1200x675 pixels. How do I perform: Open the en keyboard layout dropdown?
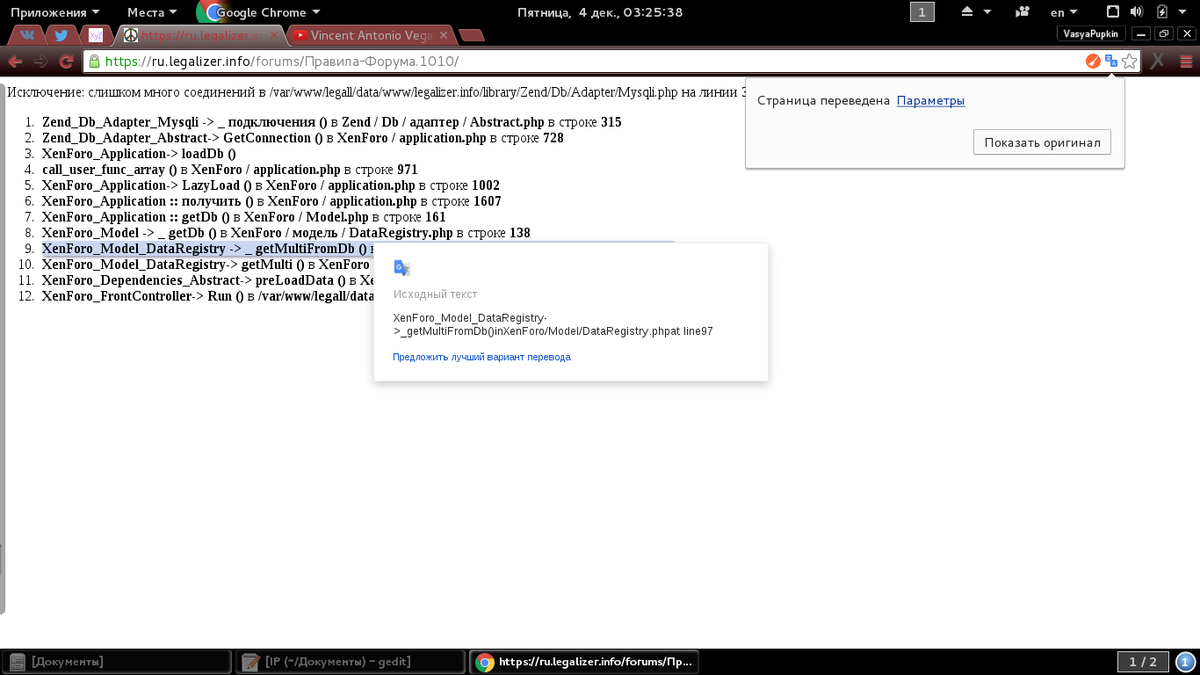pyautogui.click(x=1063, y=12)
